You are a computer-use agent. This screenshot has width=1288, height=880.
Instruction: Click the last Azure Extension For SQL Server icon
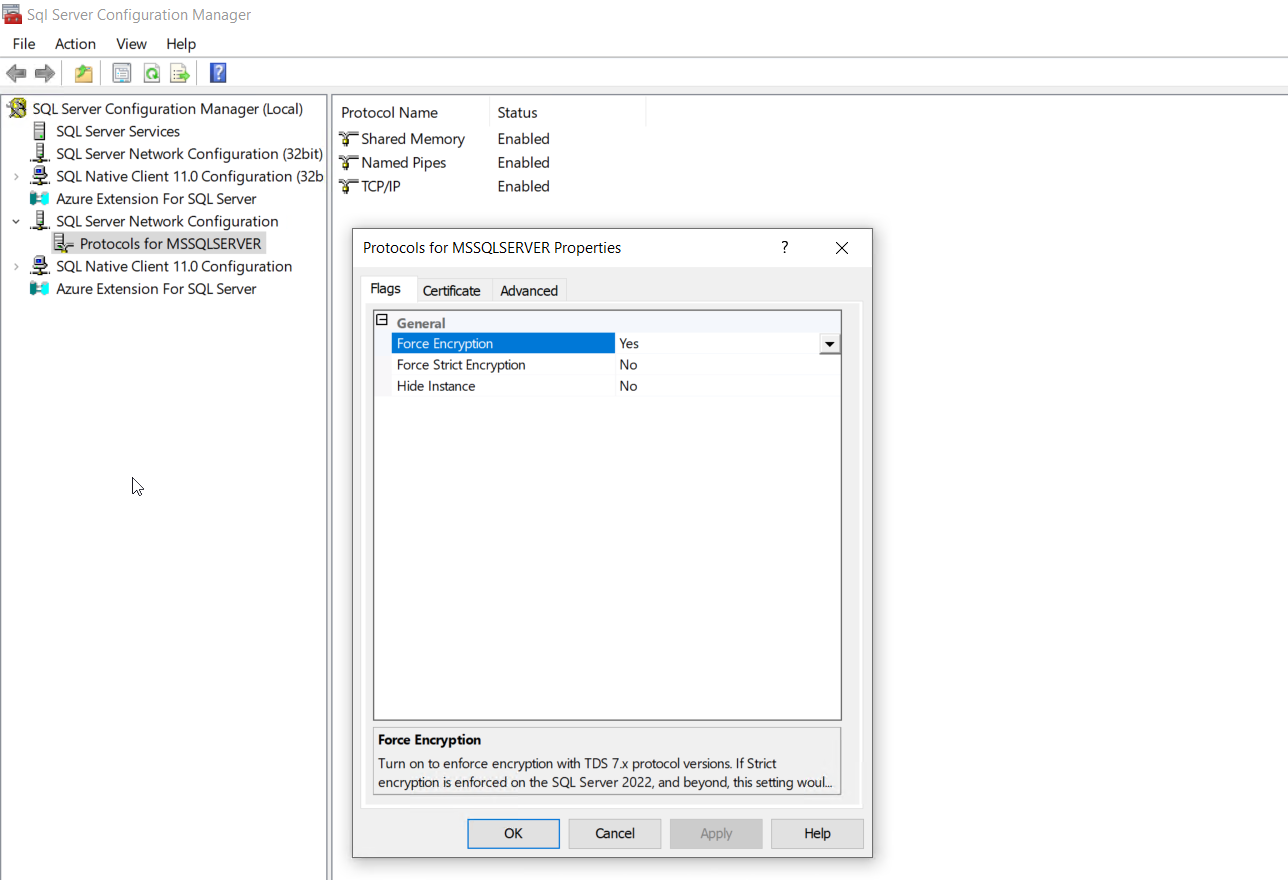pyautogui.click(x=40, y=289)
